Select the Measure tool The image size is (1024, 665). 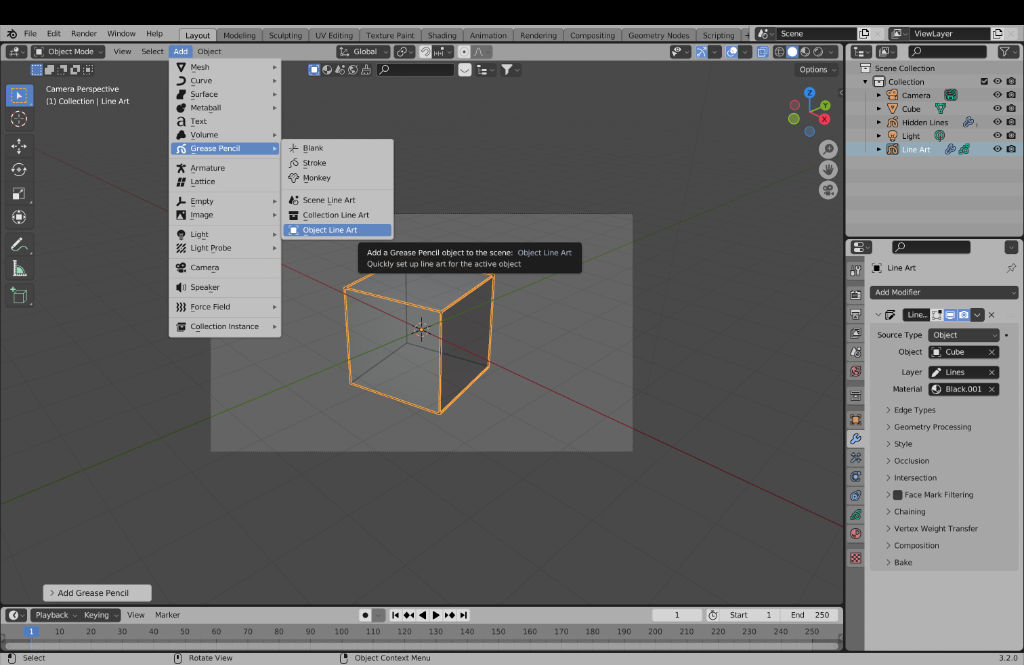[19, 268]
